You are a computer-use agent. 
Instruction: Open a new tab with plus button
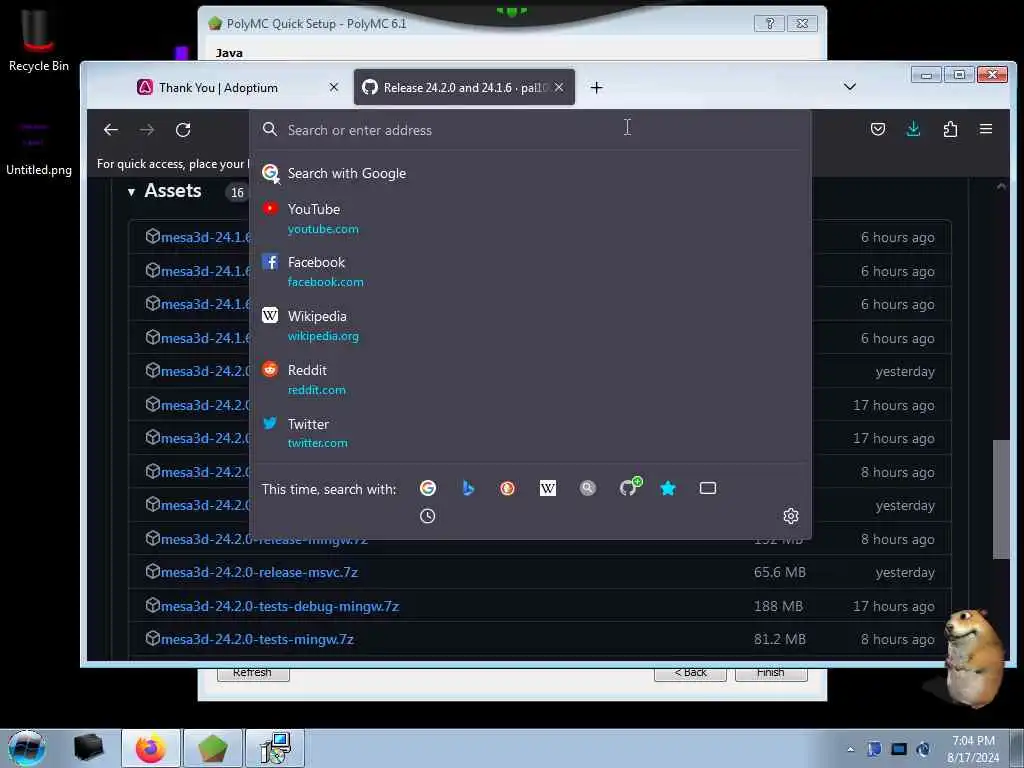tap(596, 88)
